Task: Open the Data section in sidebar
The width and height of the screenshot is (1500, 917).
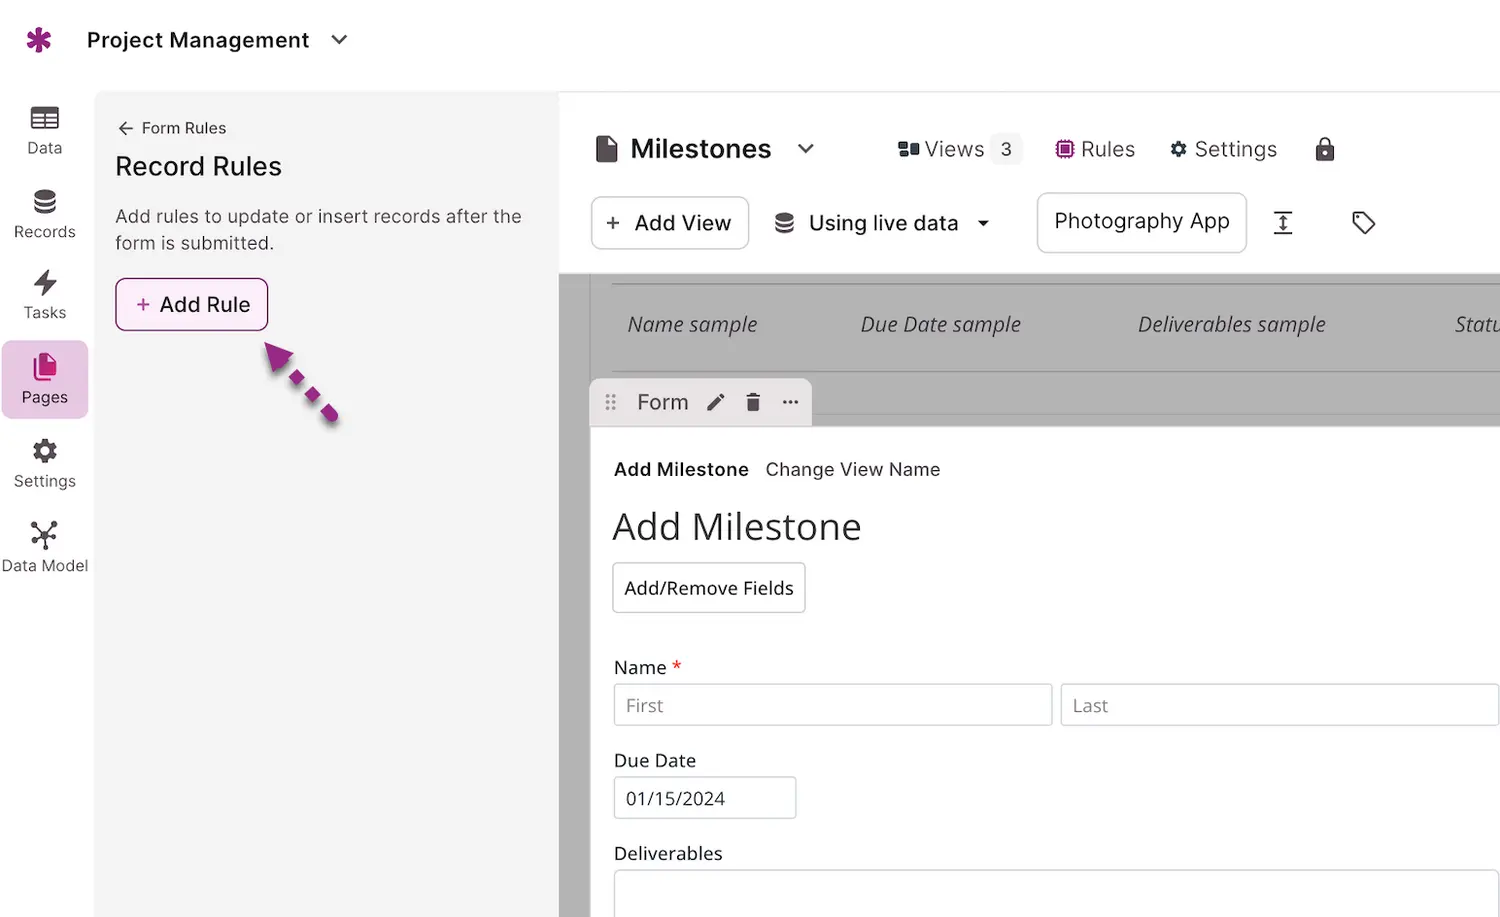Action: click(x=44, y=130)
